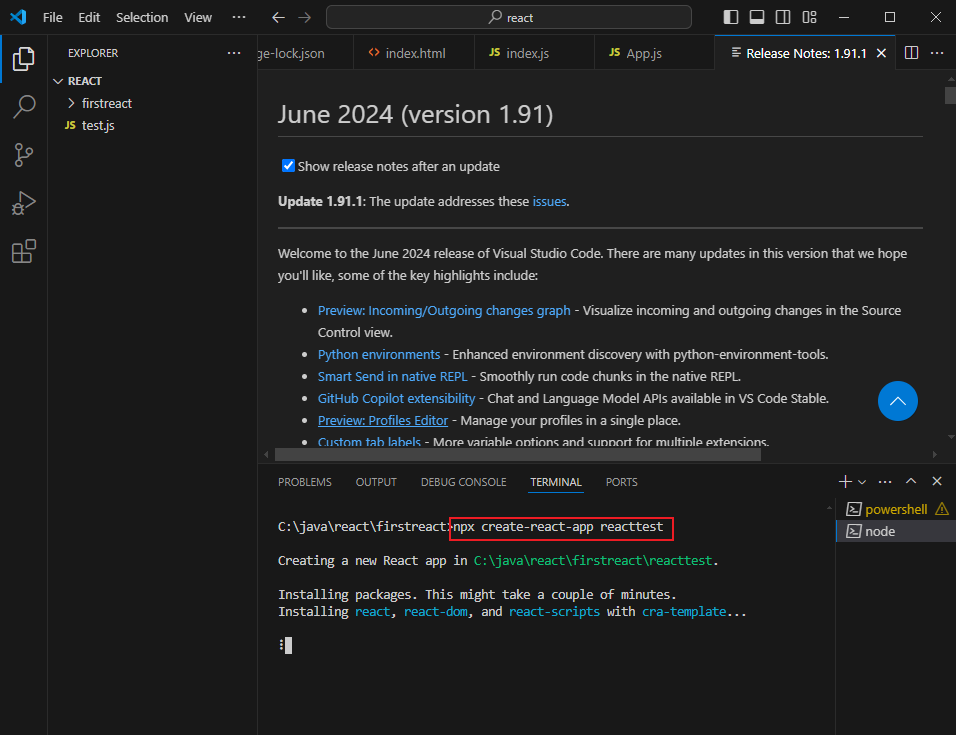Click the powershell warning triangle icon
Viewport: 956px width, 735px height.
[x=942, y=509]
